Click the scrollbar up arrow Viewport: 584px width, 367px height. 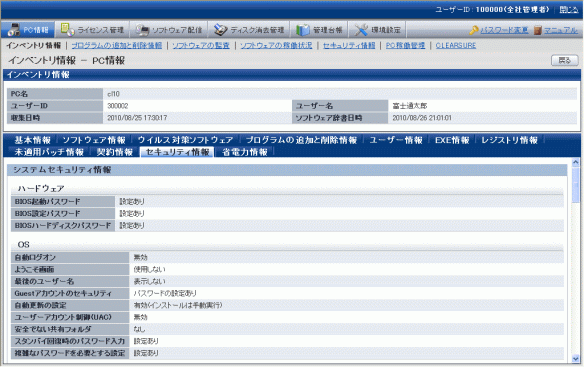[576, 162]
